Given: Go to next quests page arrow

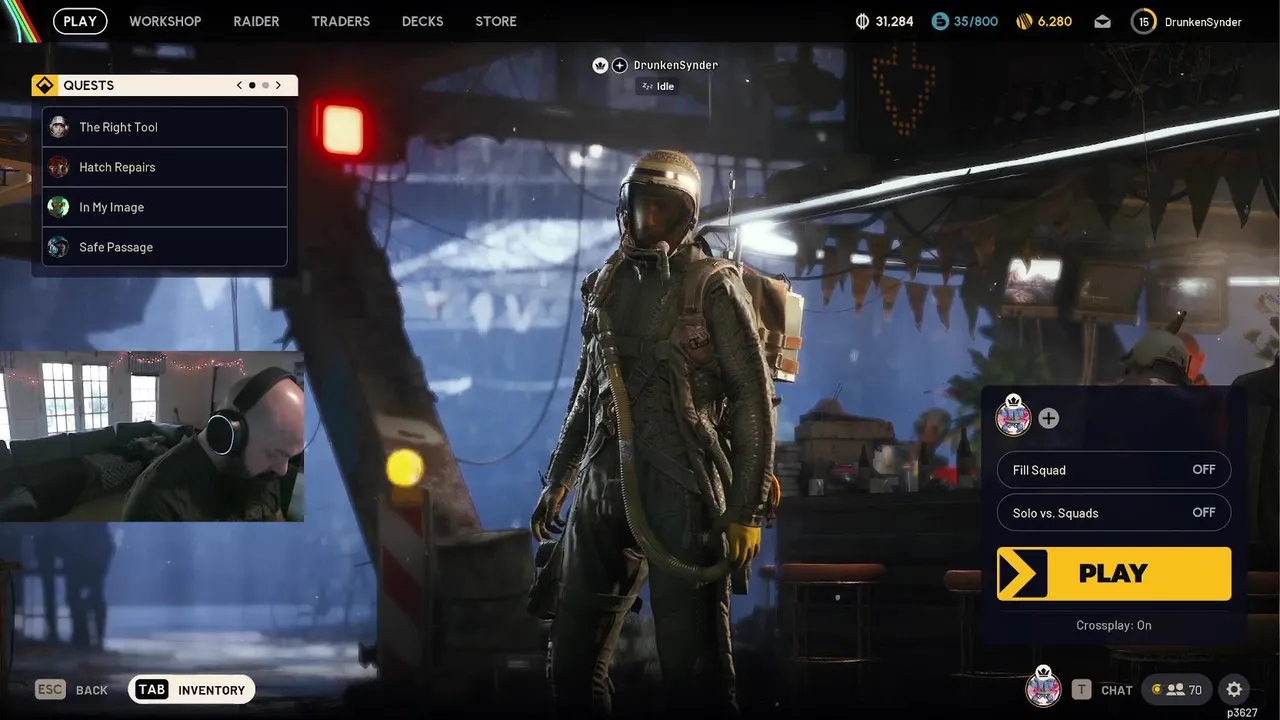Looking at the screenshot, I should [278, 85].
